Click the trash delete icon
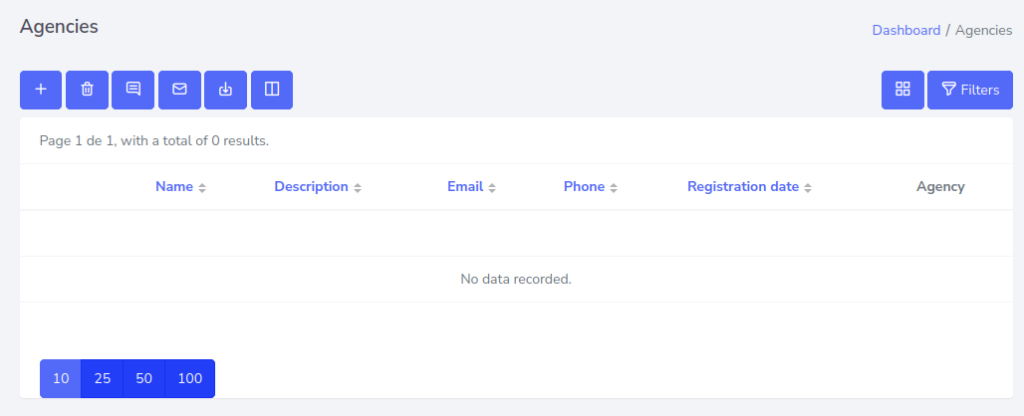The image size is (1024, 416). click(x=87, y=90)
